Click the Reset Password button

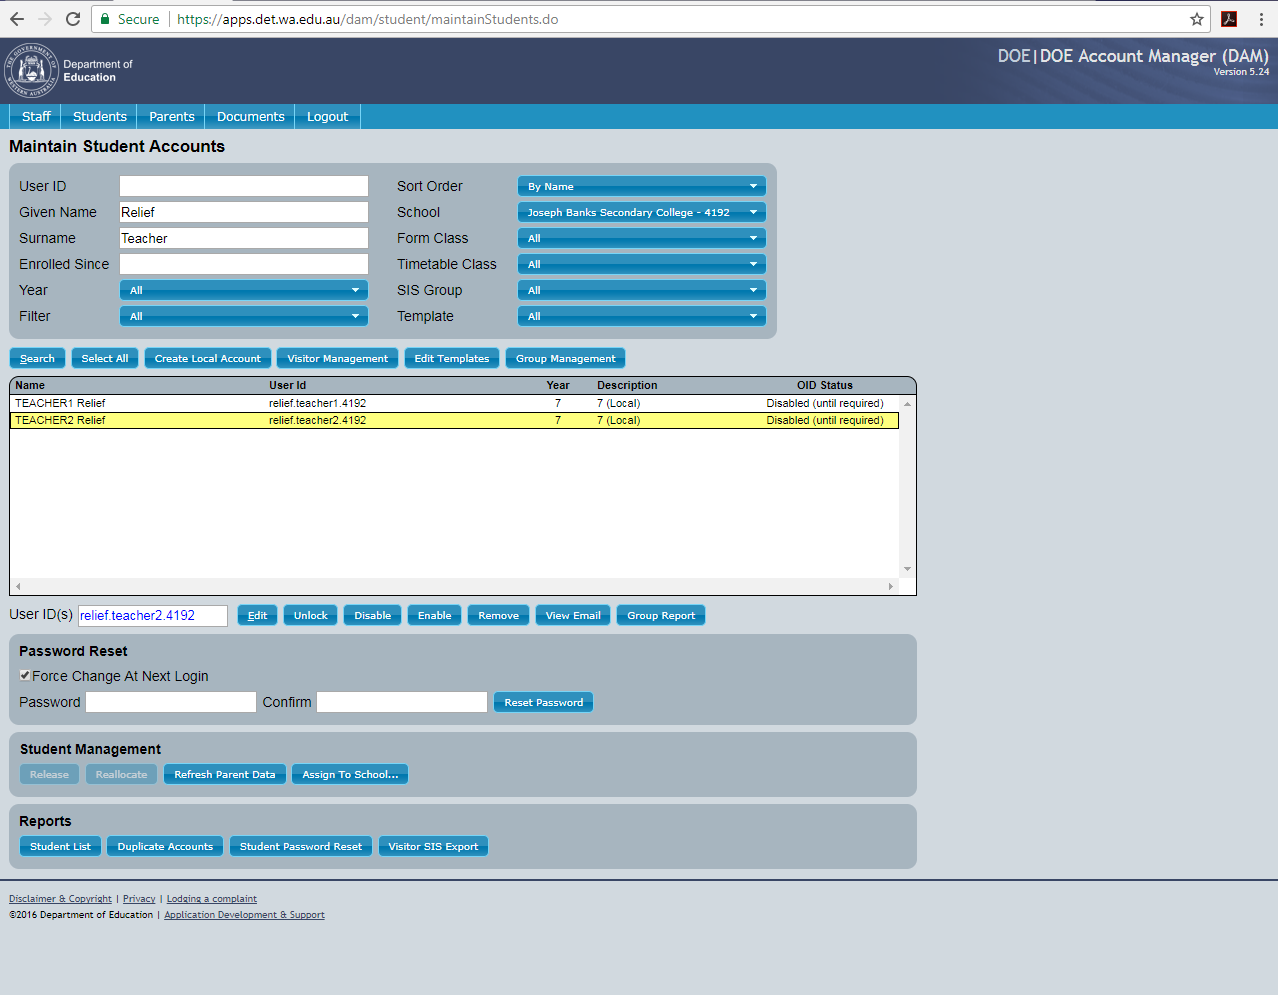pos(543,702)
